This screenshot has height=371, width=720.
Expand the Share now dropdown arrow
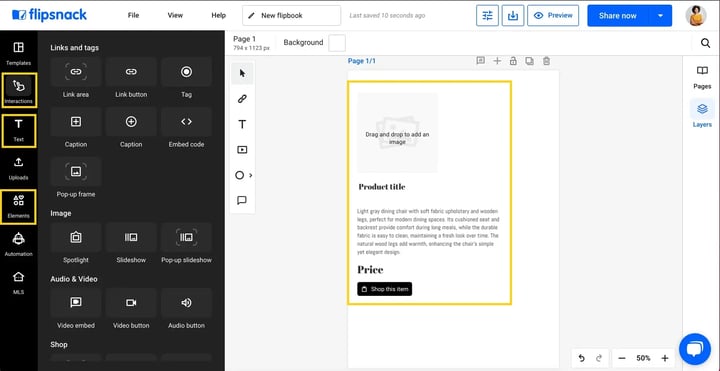[660, 16]
